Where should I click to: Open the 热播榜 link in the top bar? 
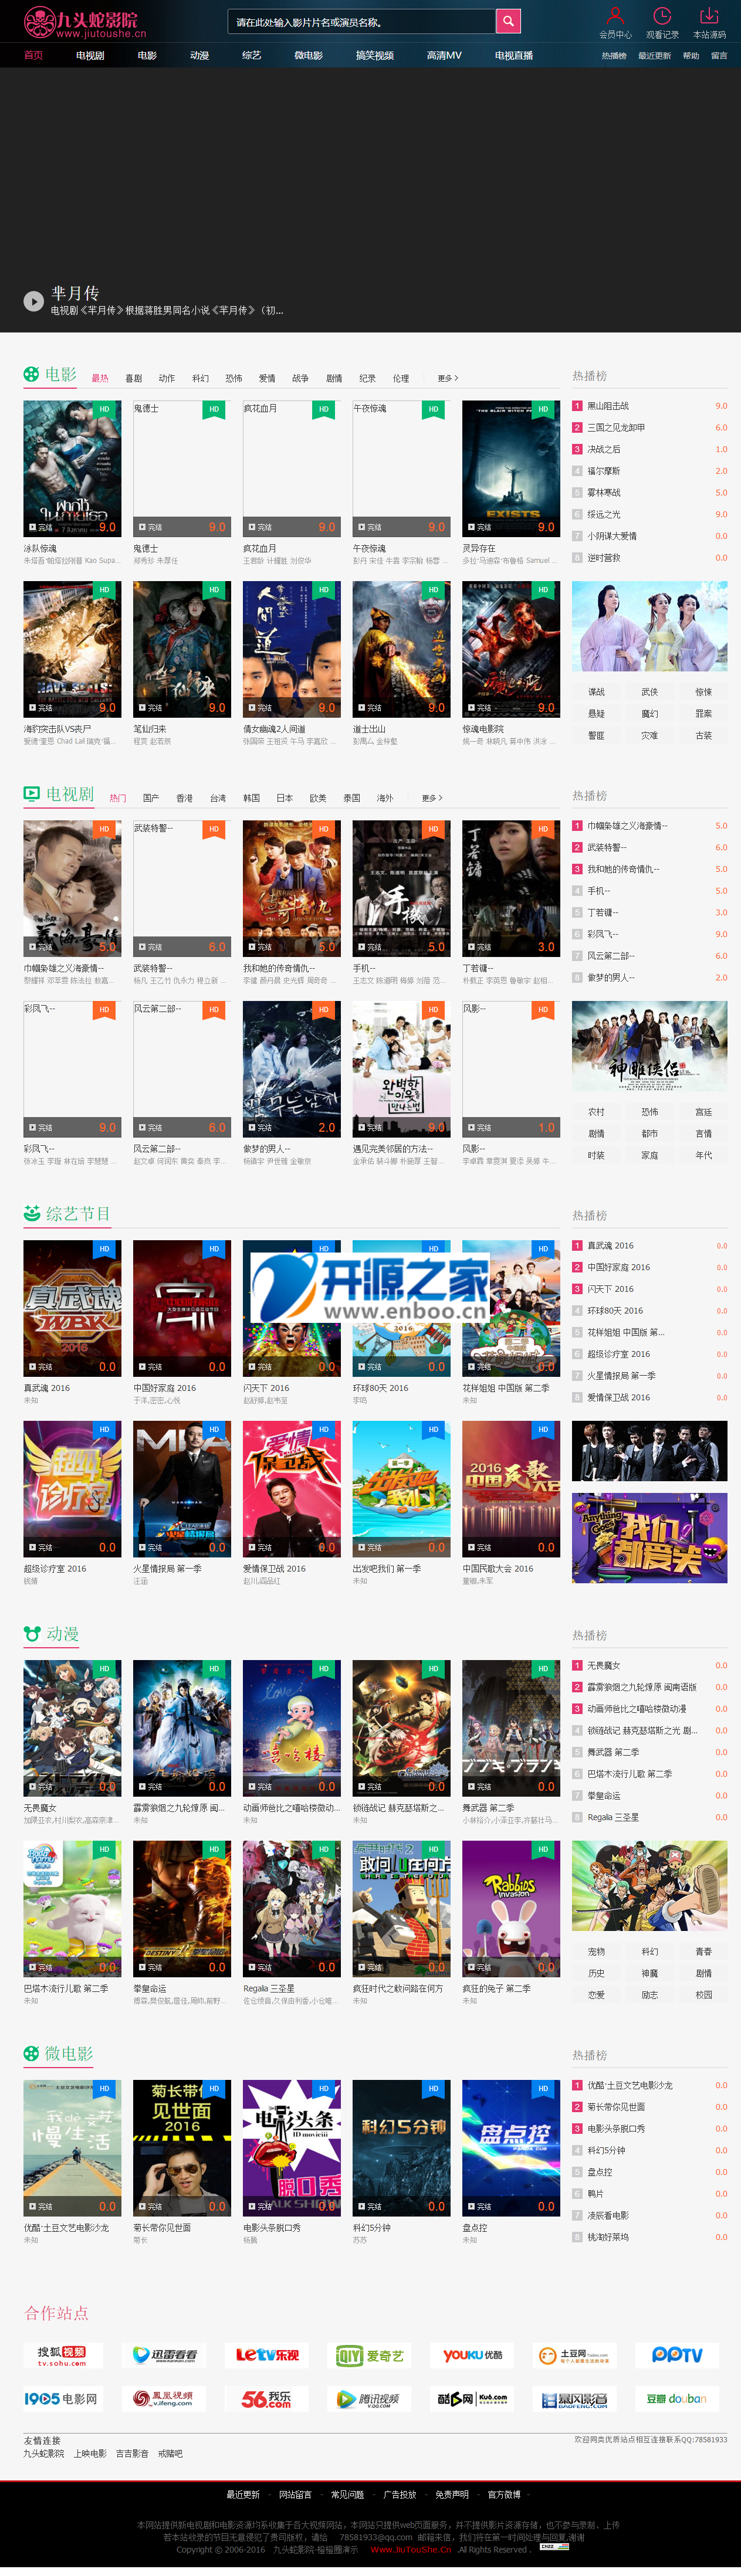pyautogui.click(x=614, y=56)
